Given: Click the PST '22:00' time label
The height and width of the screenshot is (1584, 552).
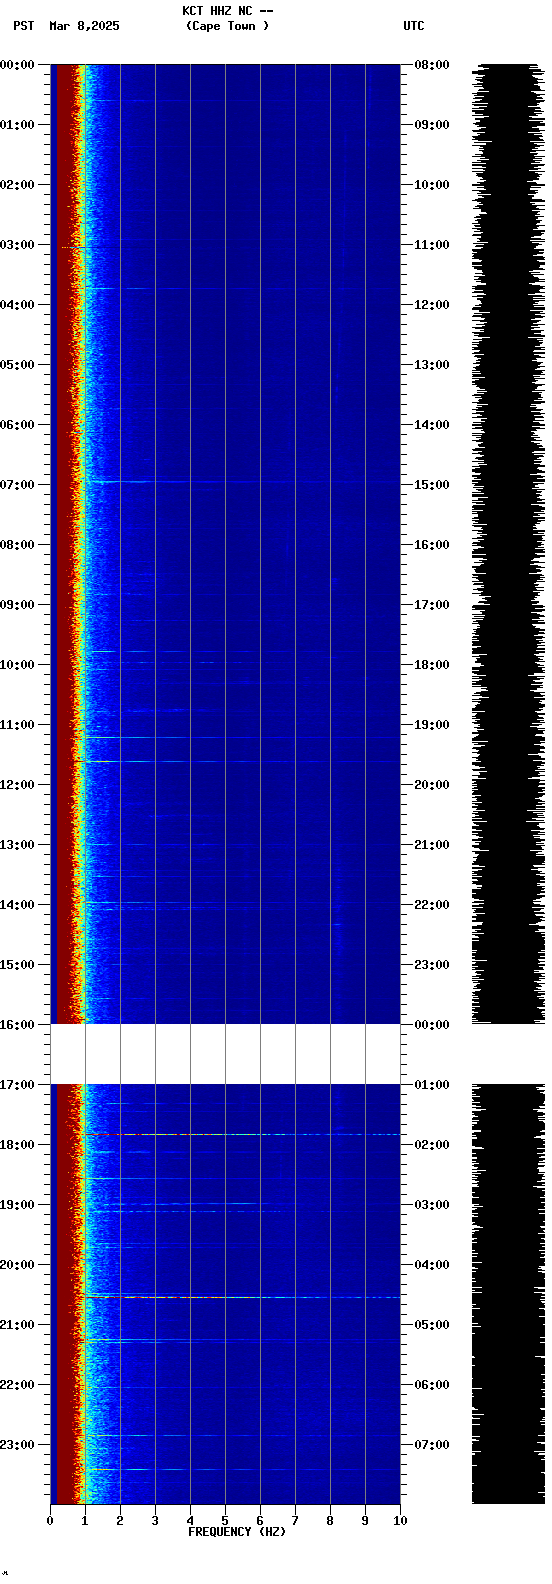Looking at the screenshot, I should pos(17,1385).
